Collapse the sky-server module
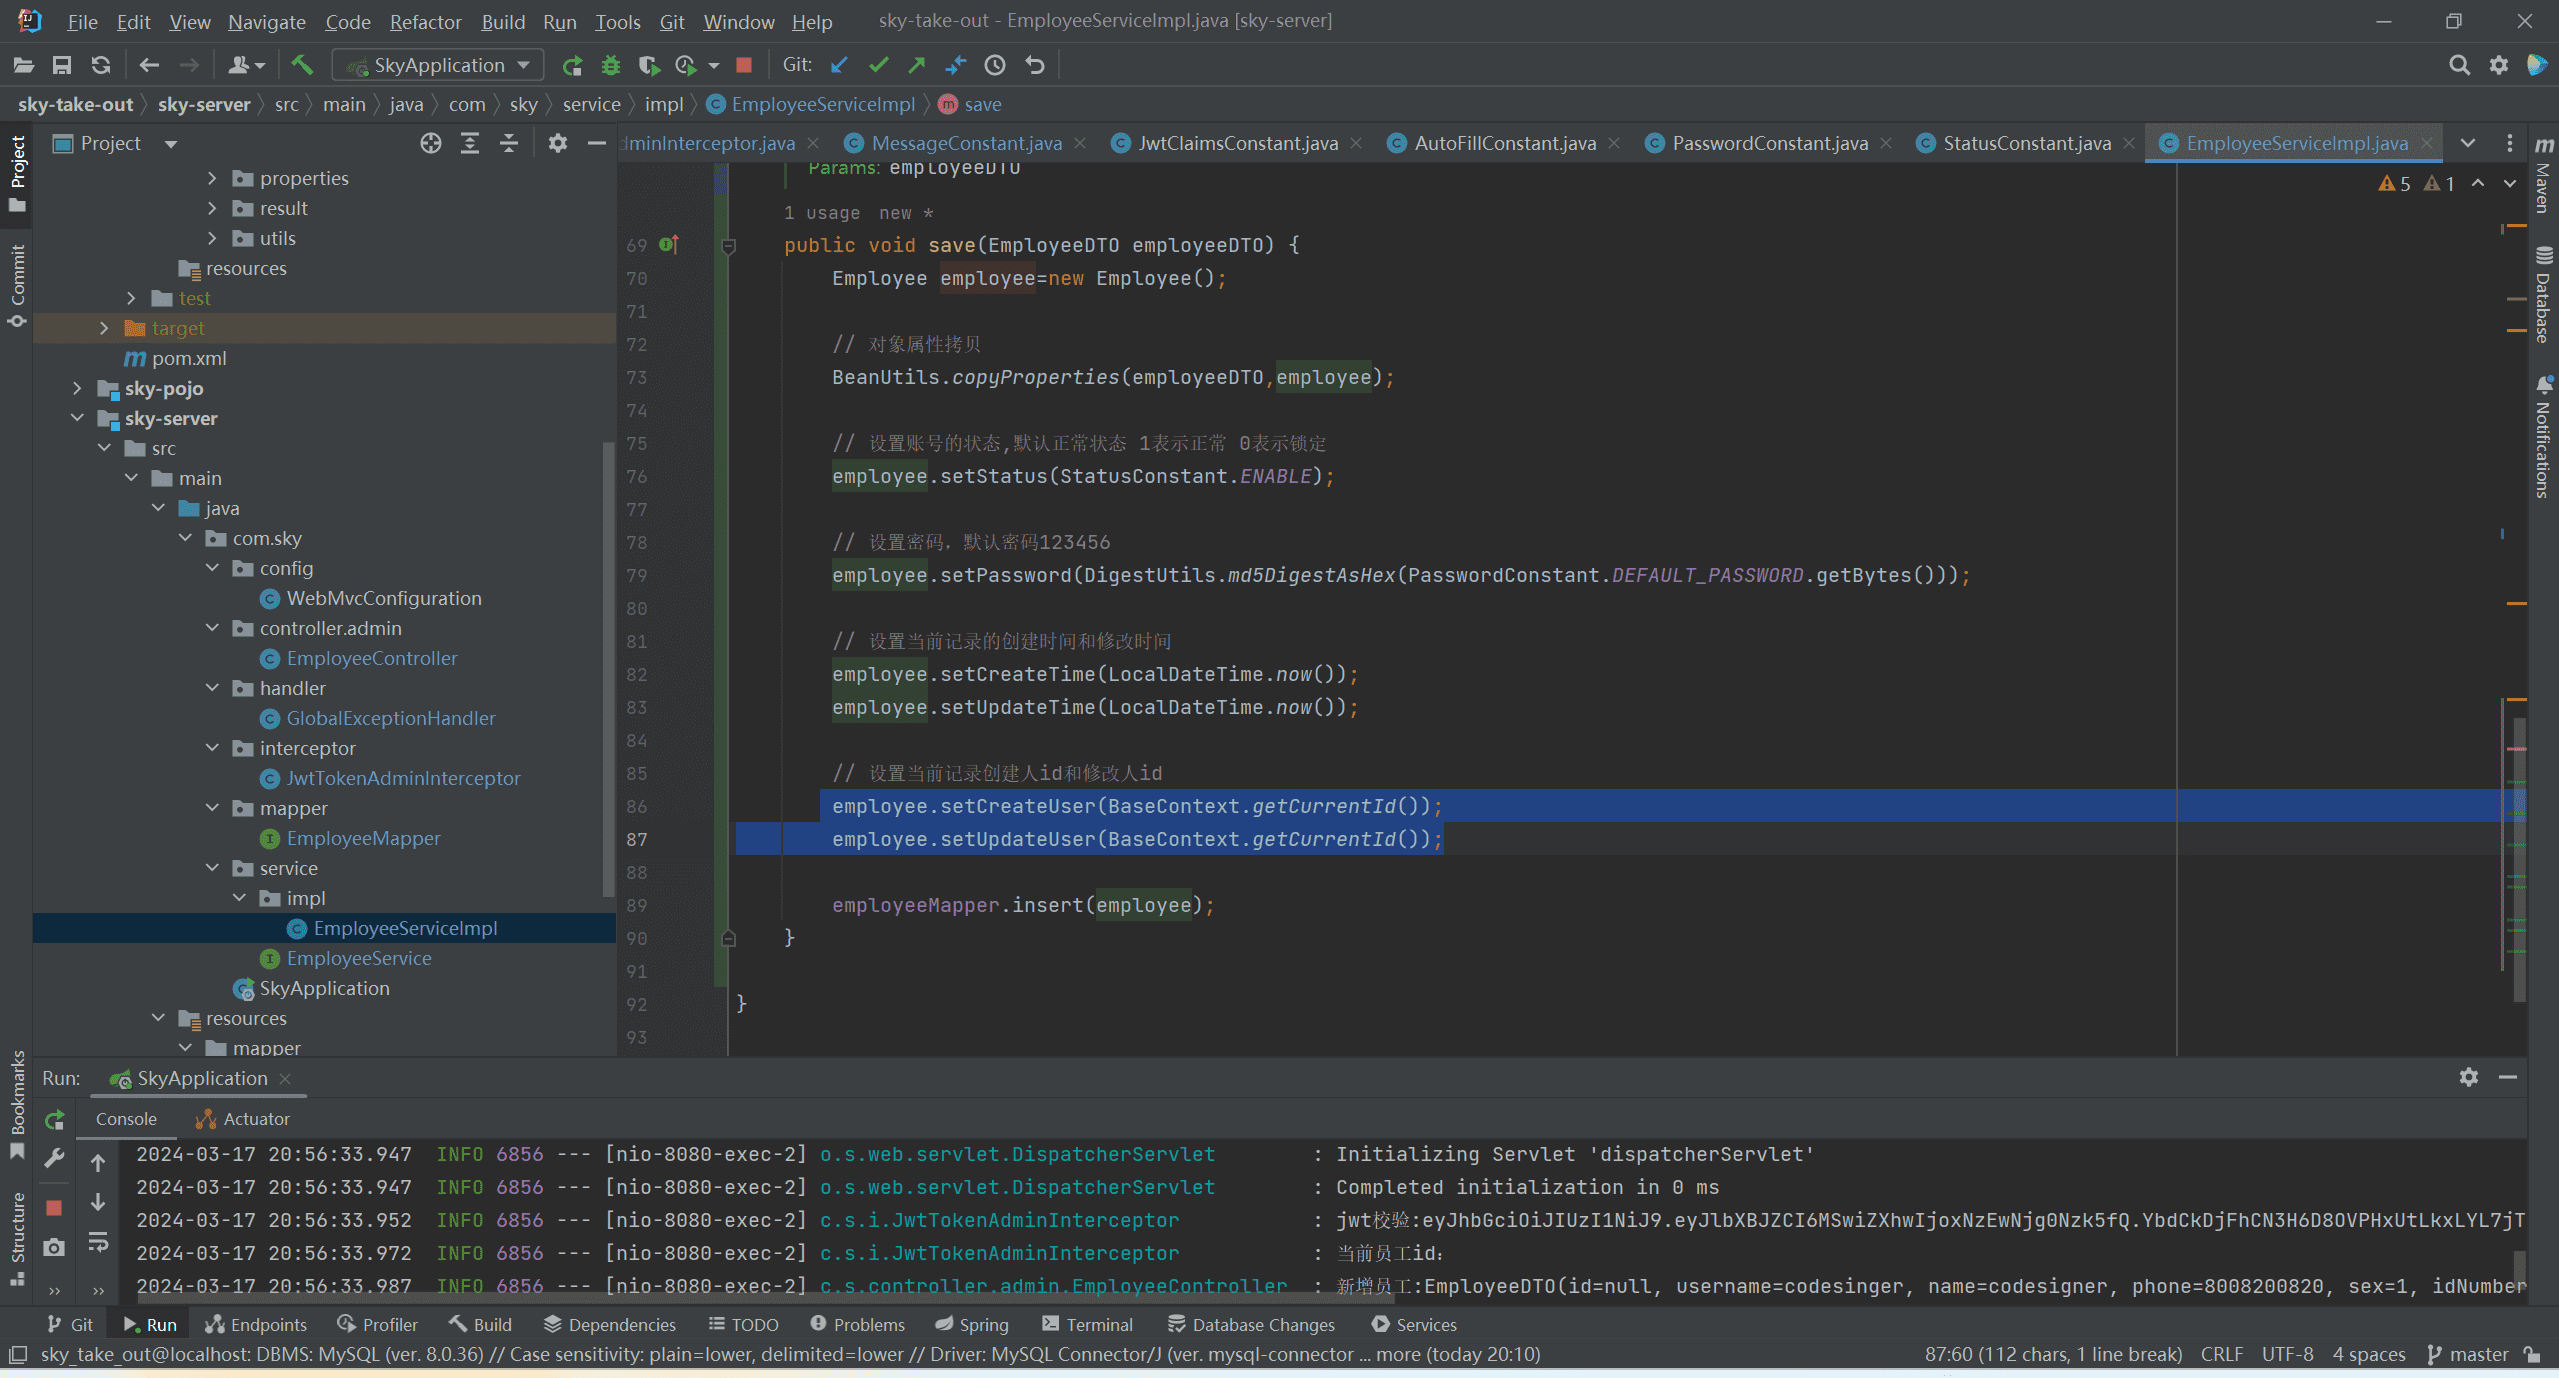Screen dimensions: 2559x1378 (77, 418)
